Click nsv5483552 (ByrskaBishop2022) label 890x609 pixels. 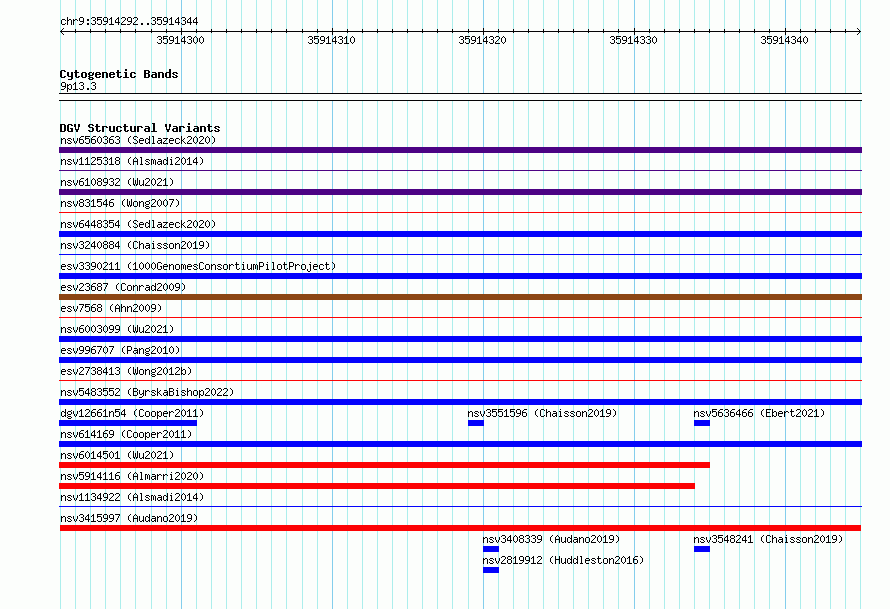point(147,392)
